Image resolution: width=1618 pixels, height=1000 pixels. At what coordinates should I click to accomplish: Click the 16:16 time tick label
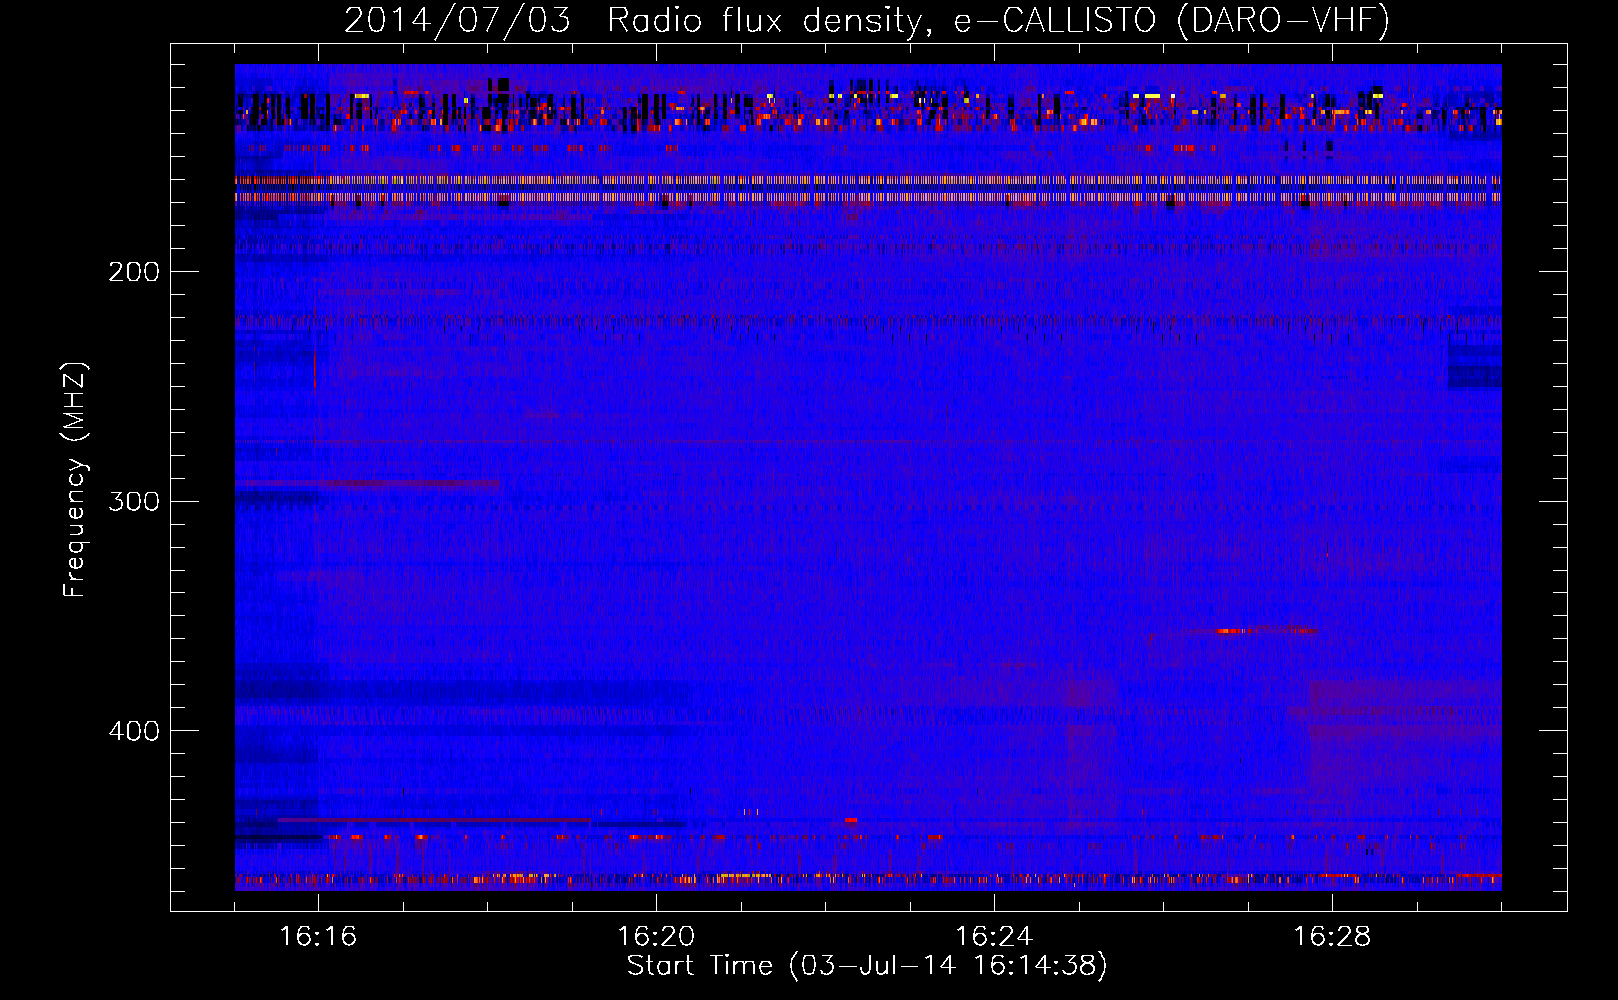[x=318, y=936]
